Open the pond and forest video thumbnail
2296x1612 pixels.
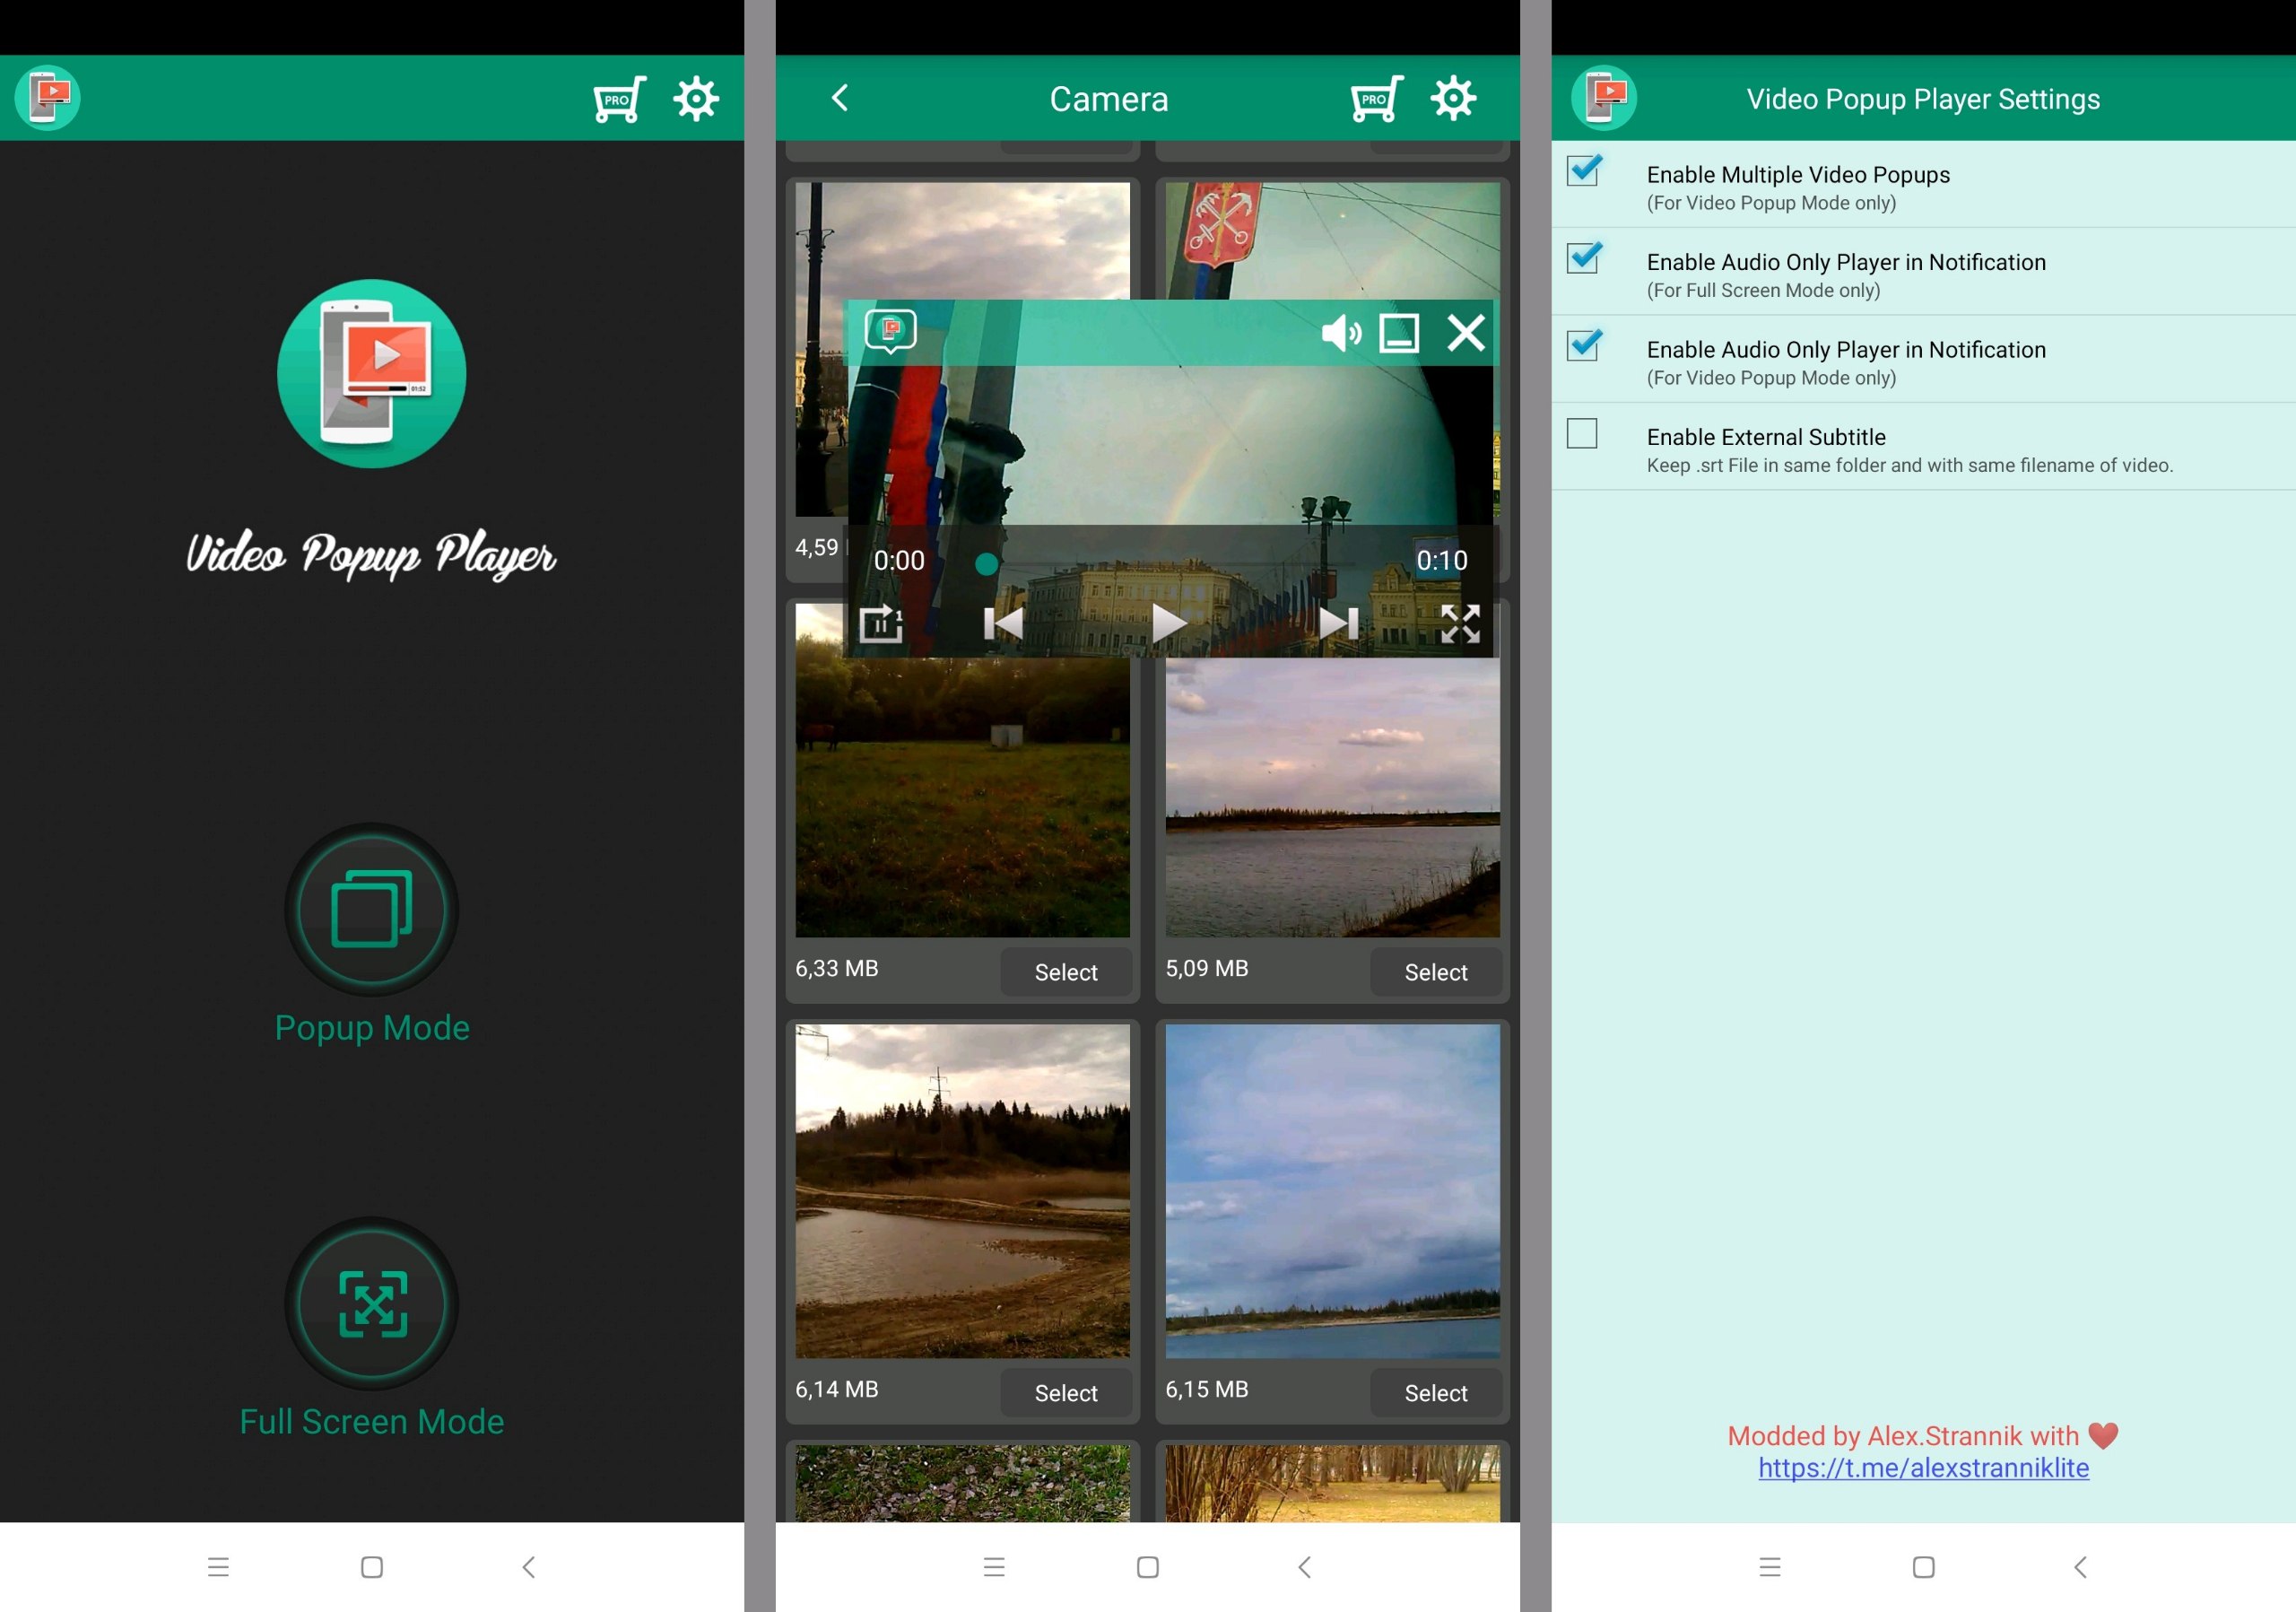tap(962, 1191)
